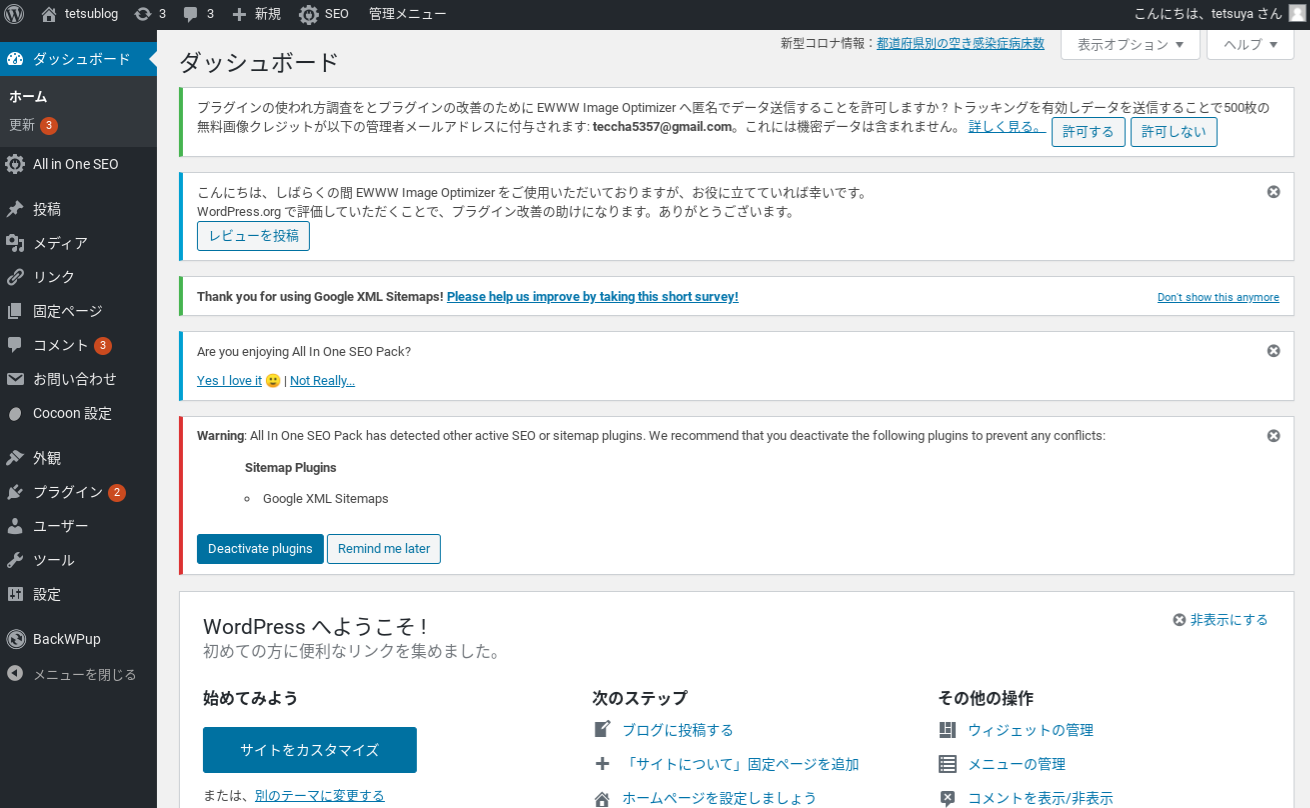
Task: Click the plus icon for 新規
Action: coord(239,14)
